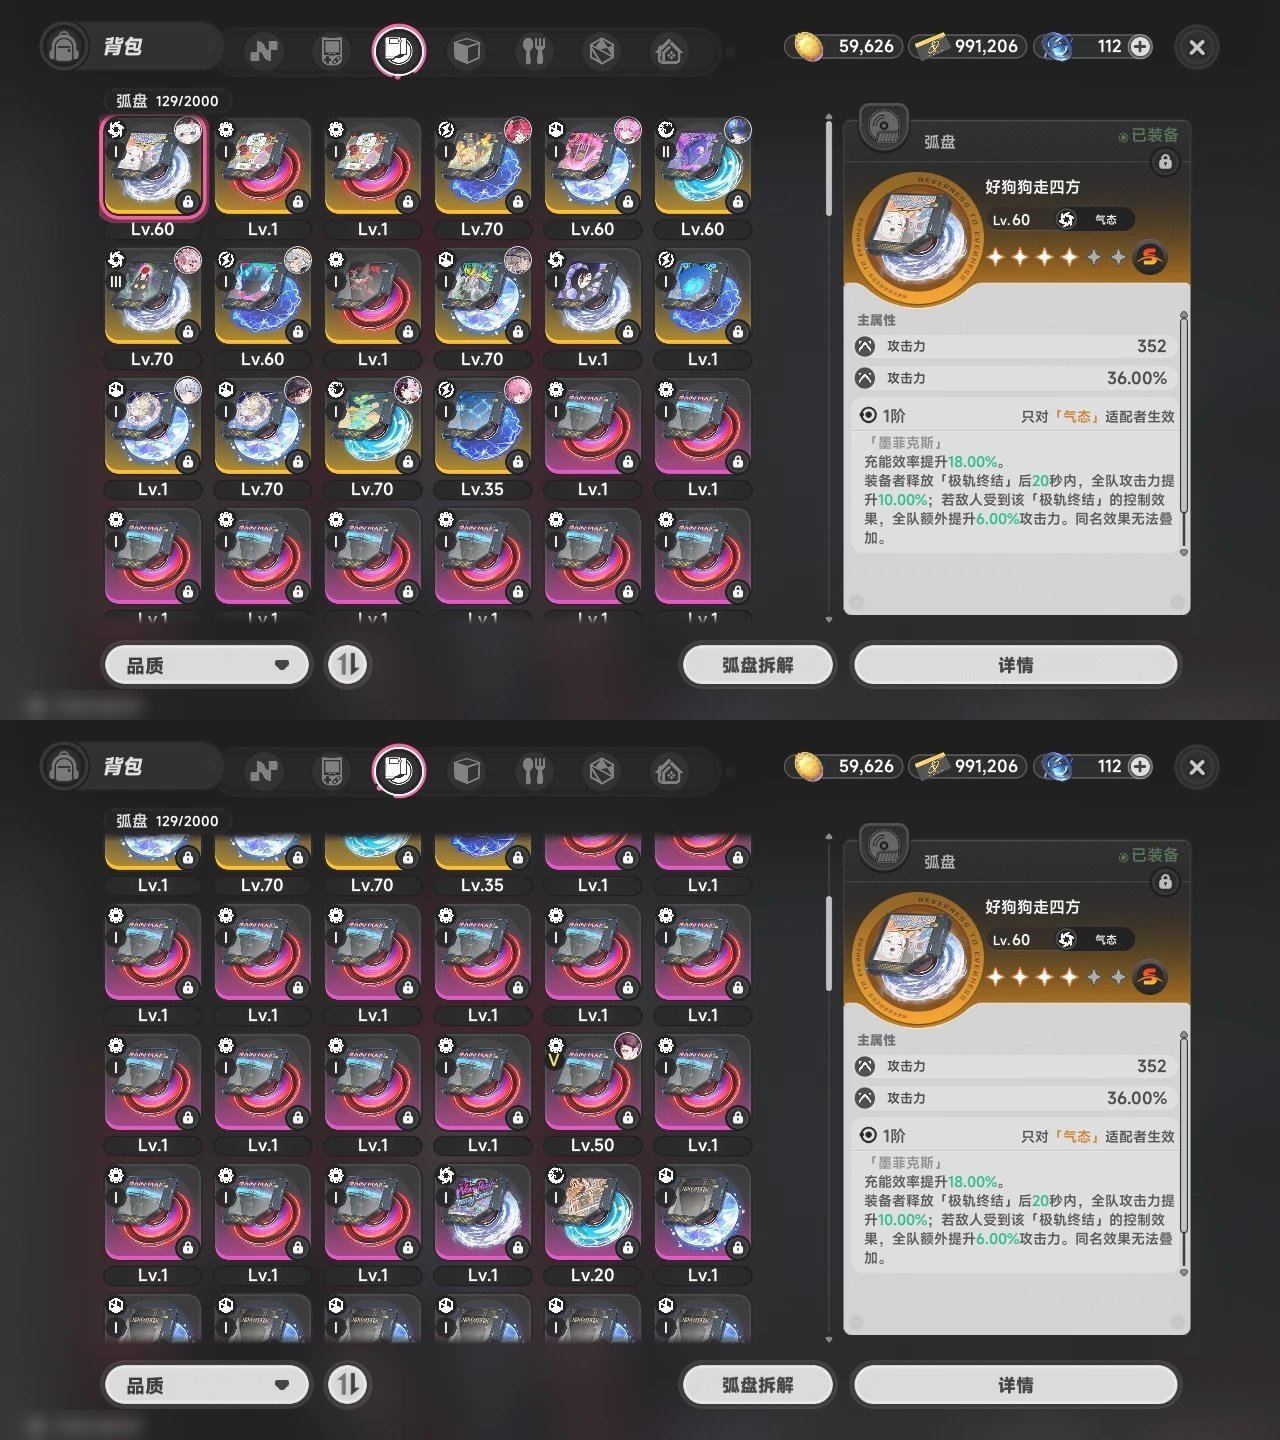Open the cube materials tab in lower inventory bar

coord(467,771)
